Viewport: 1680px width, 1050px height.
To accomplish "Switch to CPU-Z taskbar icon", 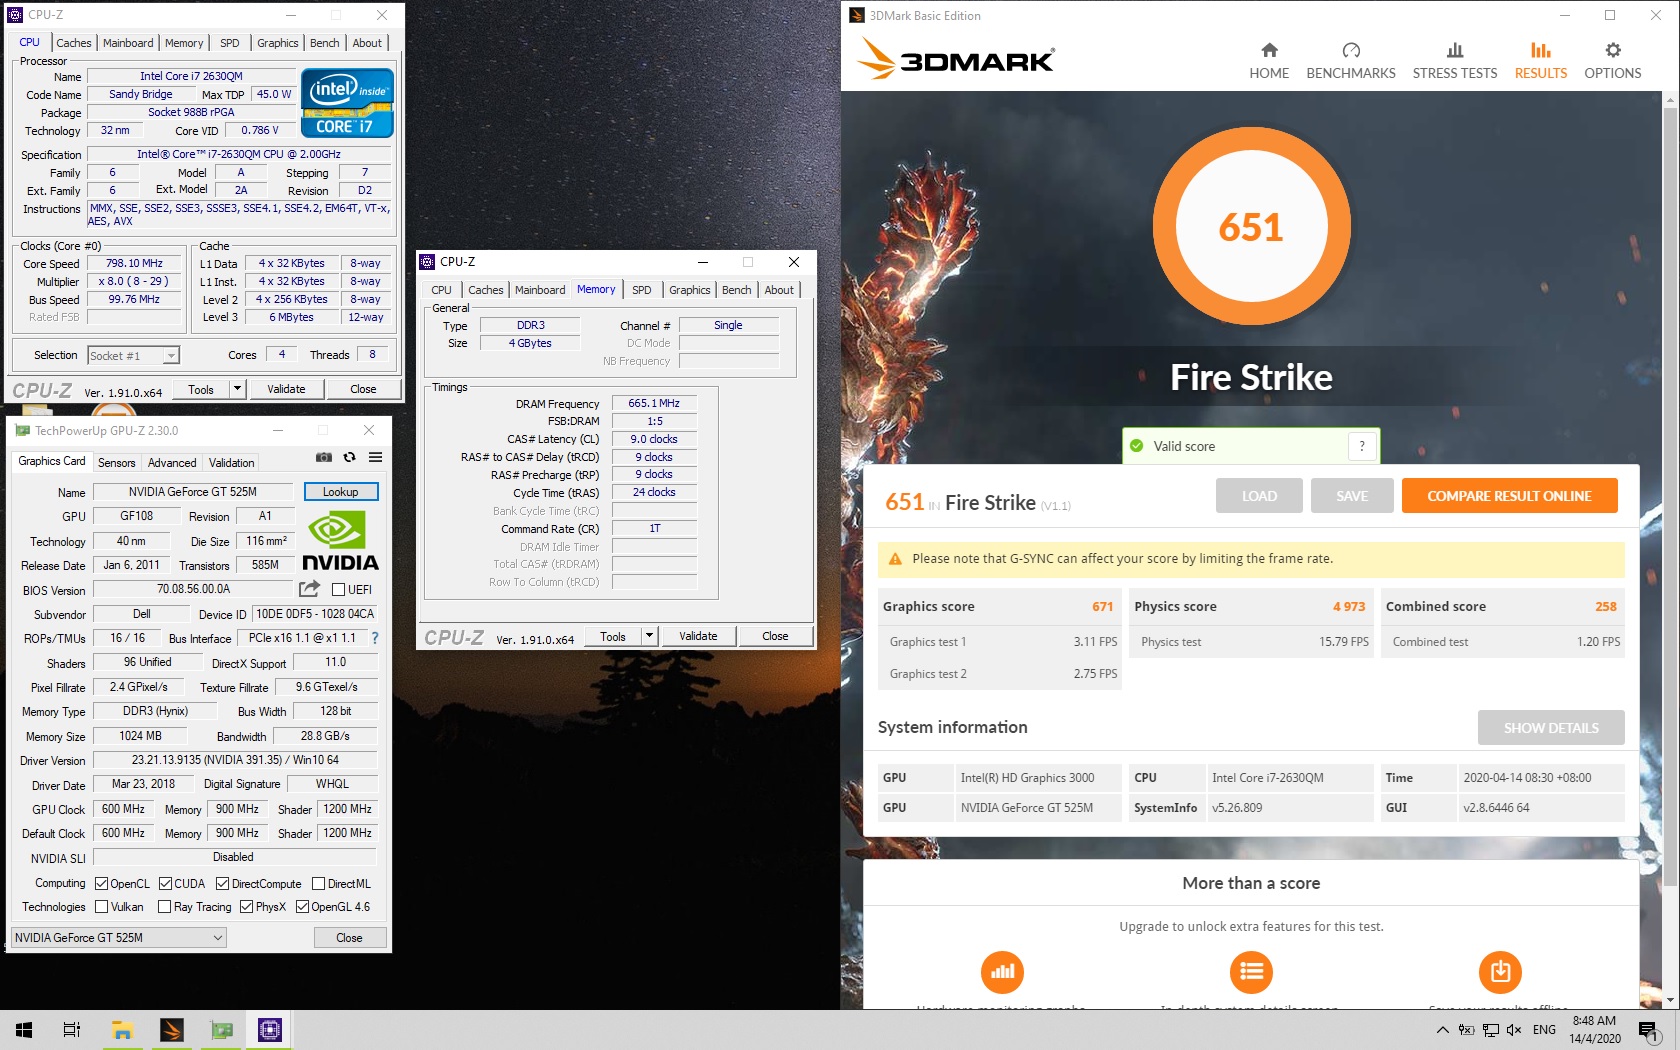I will [270, 1030].
